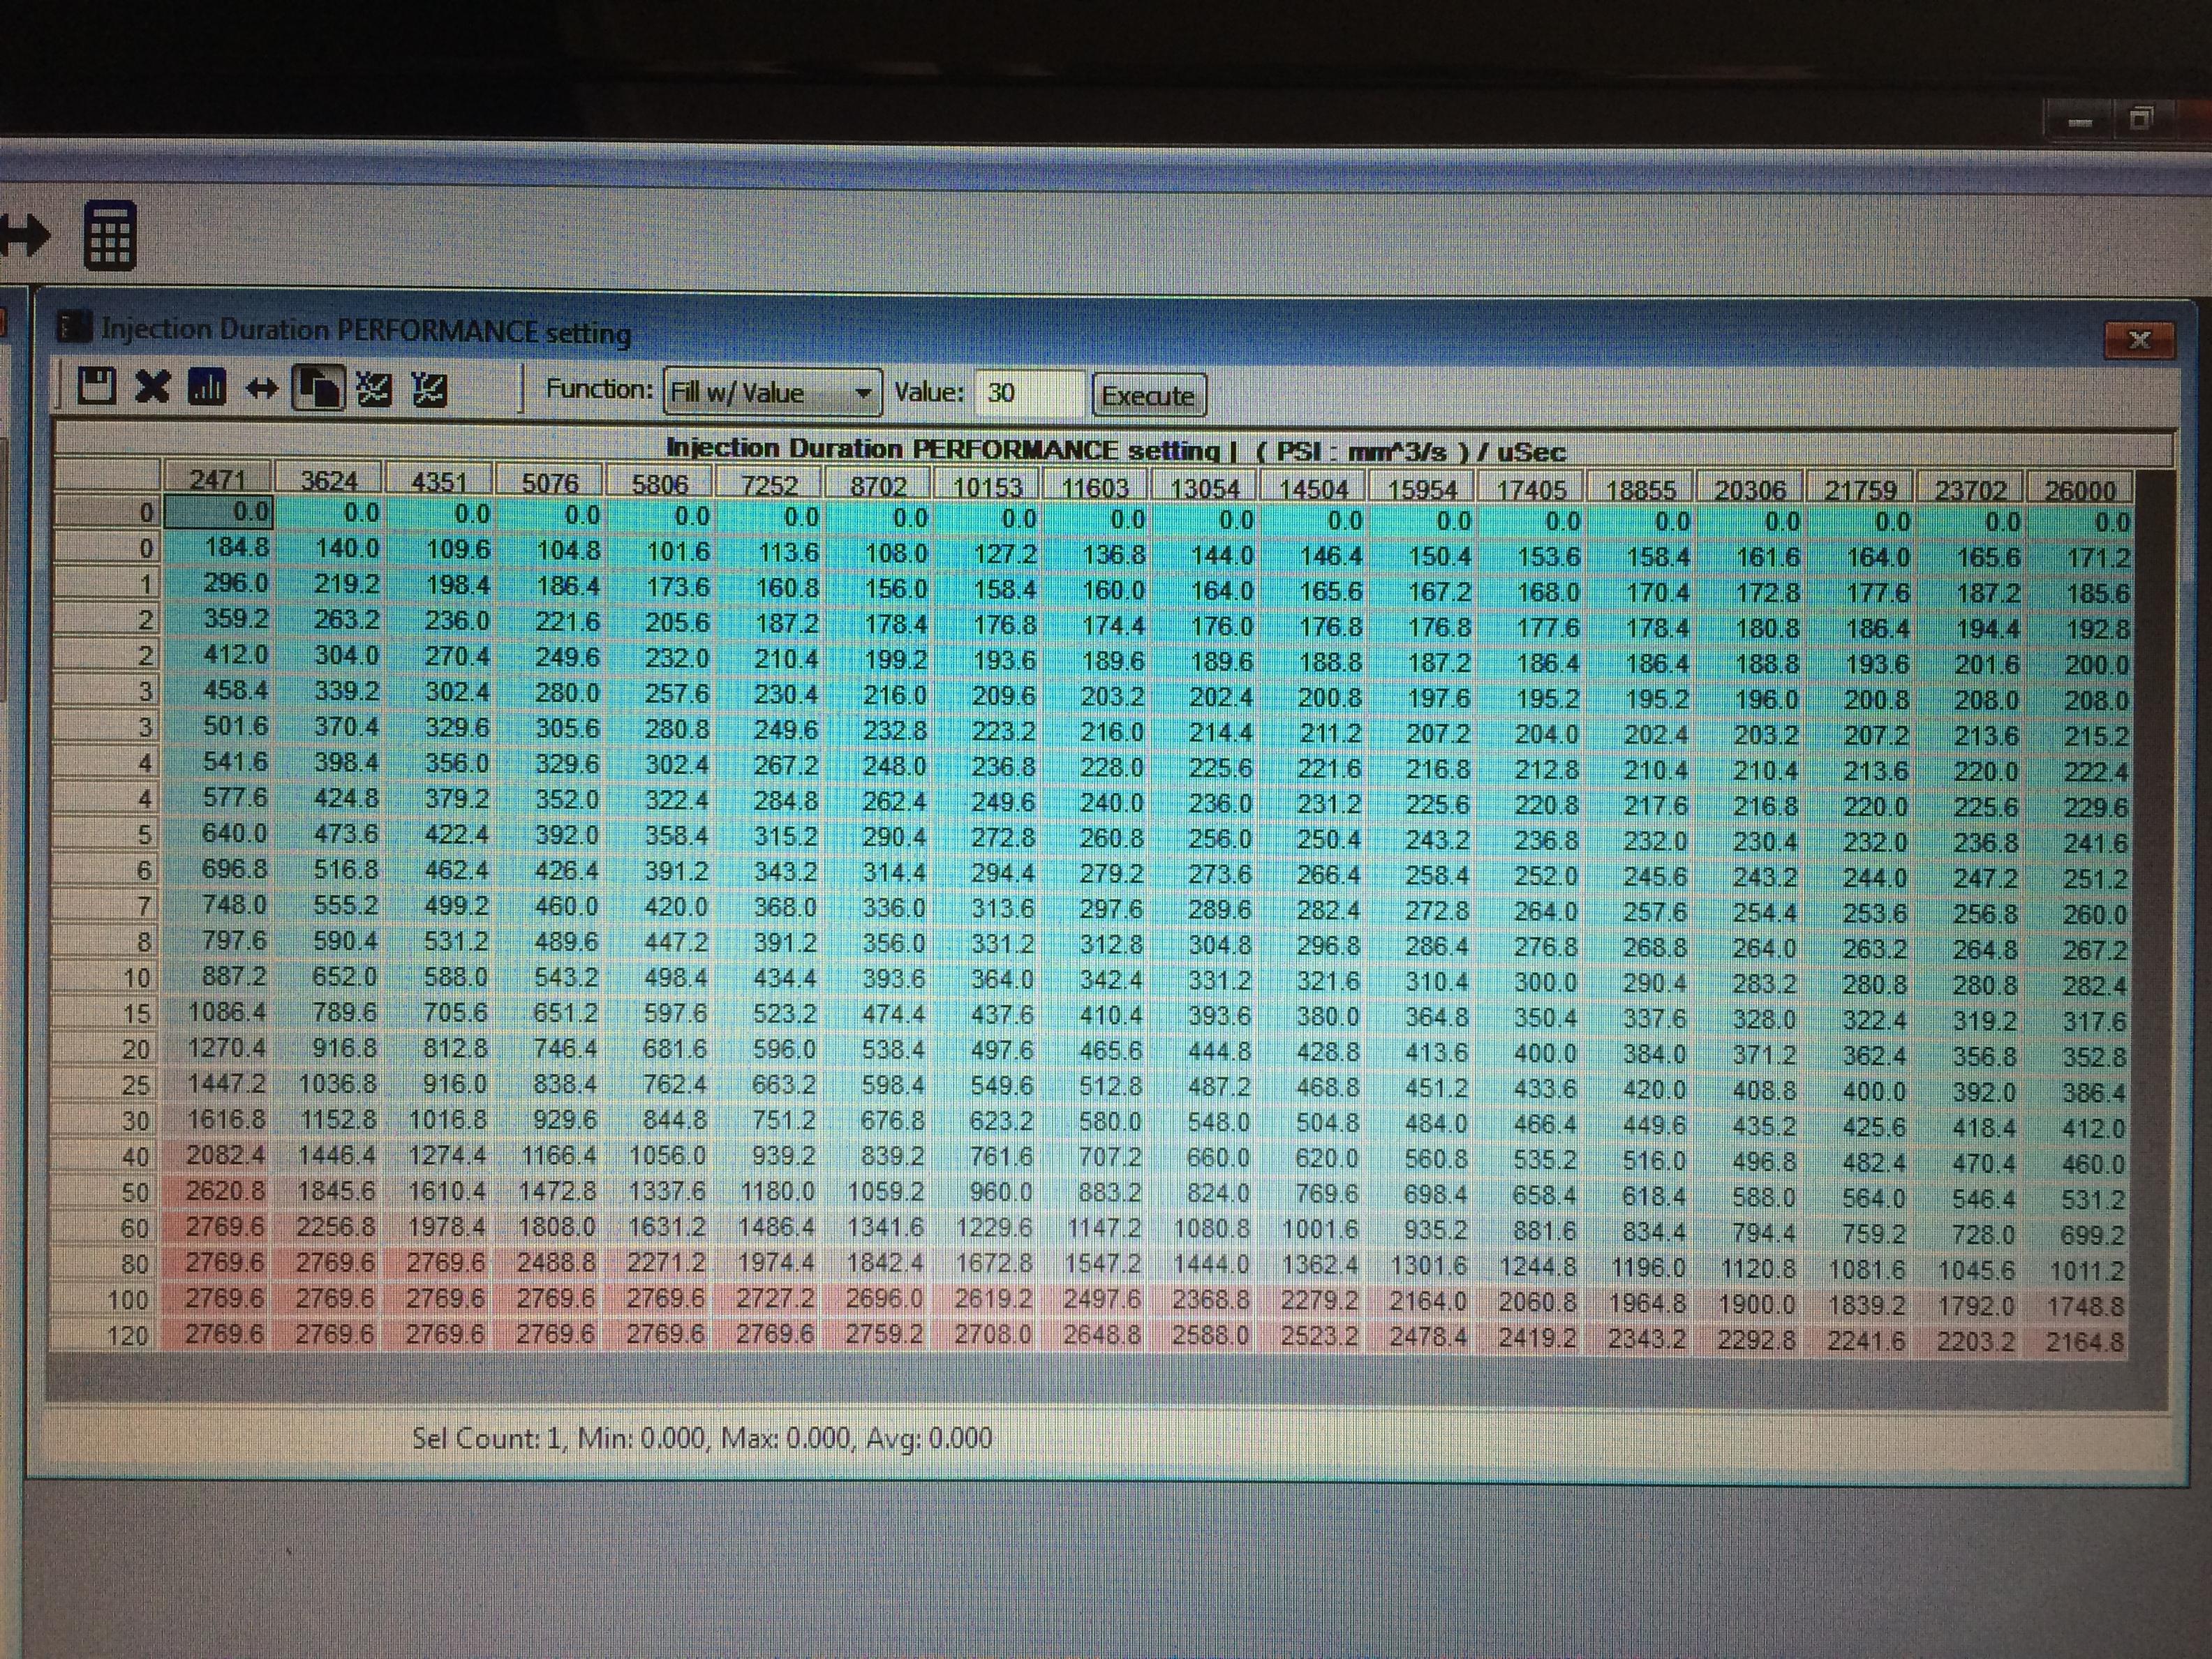
Task: Select column header 5806
Action: click(660, 484)
